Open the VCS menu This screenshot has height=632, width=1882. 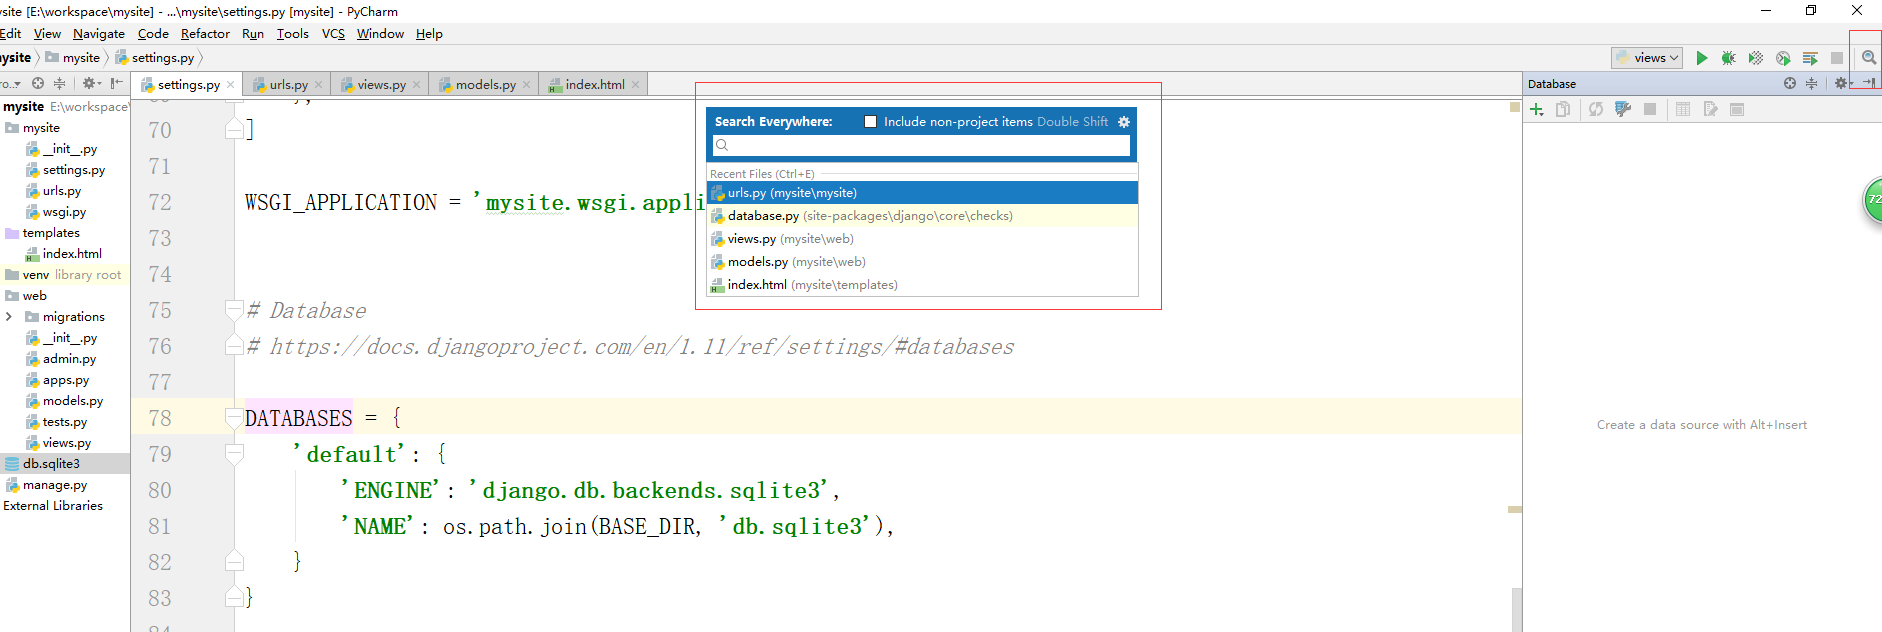(333, 34)
